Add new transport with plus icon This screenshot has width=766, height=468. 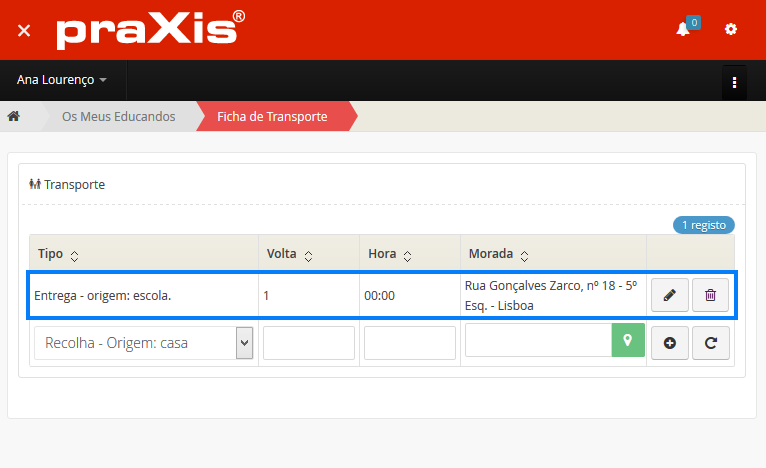670,343
